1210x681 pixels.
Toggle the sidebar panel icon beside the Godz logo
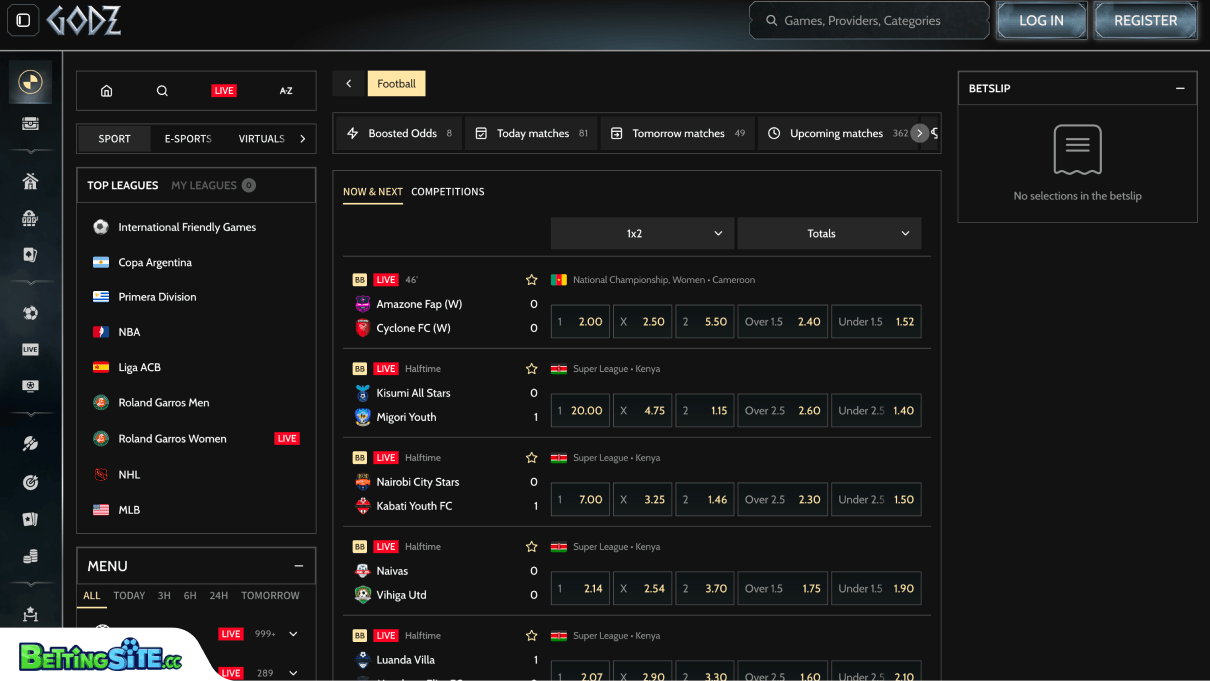[23, 20]
